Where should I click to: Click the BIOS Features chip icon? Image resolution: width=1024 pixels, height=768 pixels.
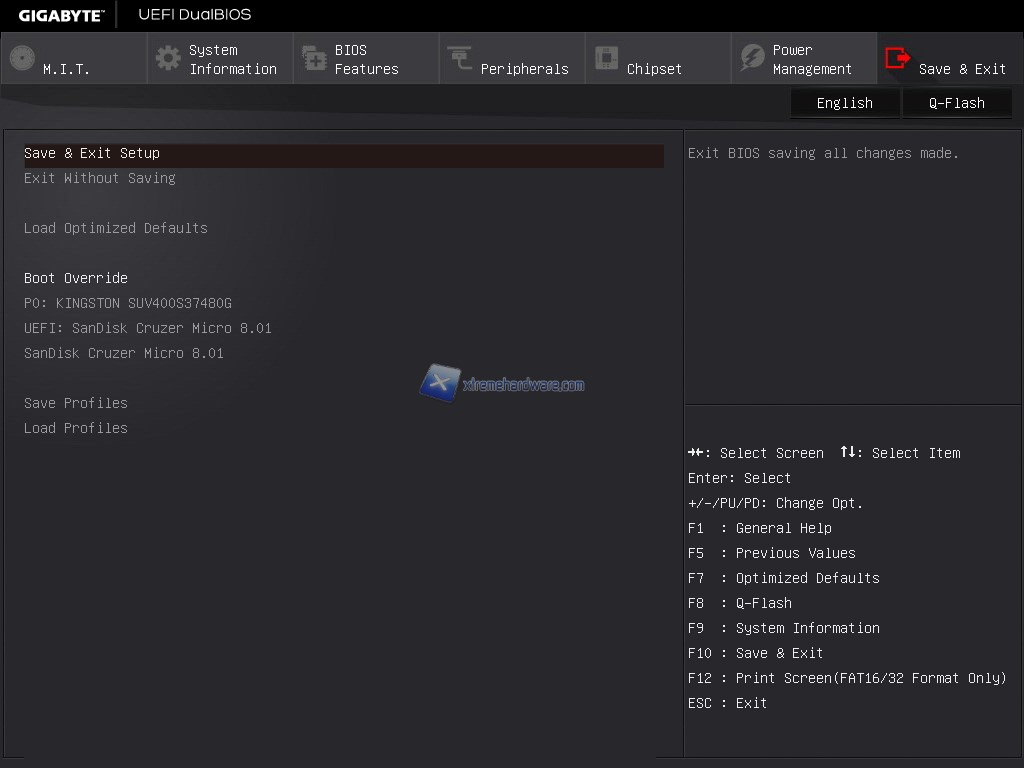[x=314, y=58]
